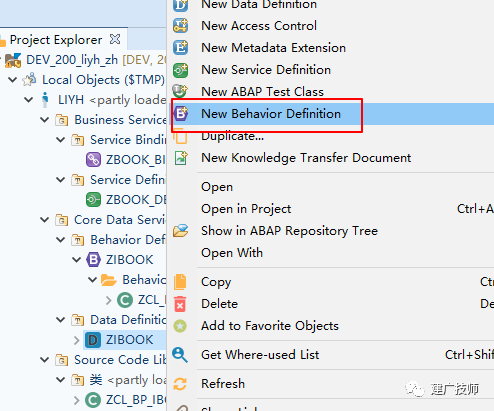Select ZBOOK_DE in the project tree

click(136, 200)
